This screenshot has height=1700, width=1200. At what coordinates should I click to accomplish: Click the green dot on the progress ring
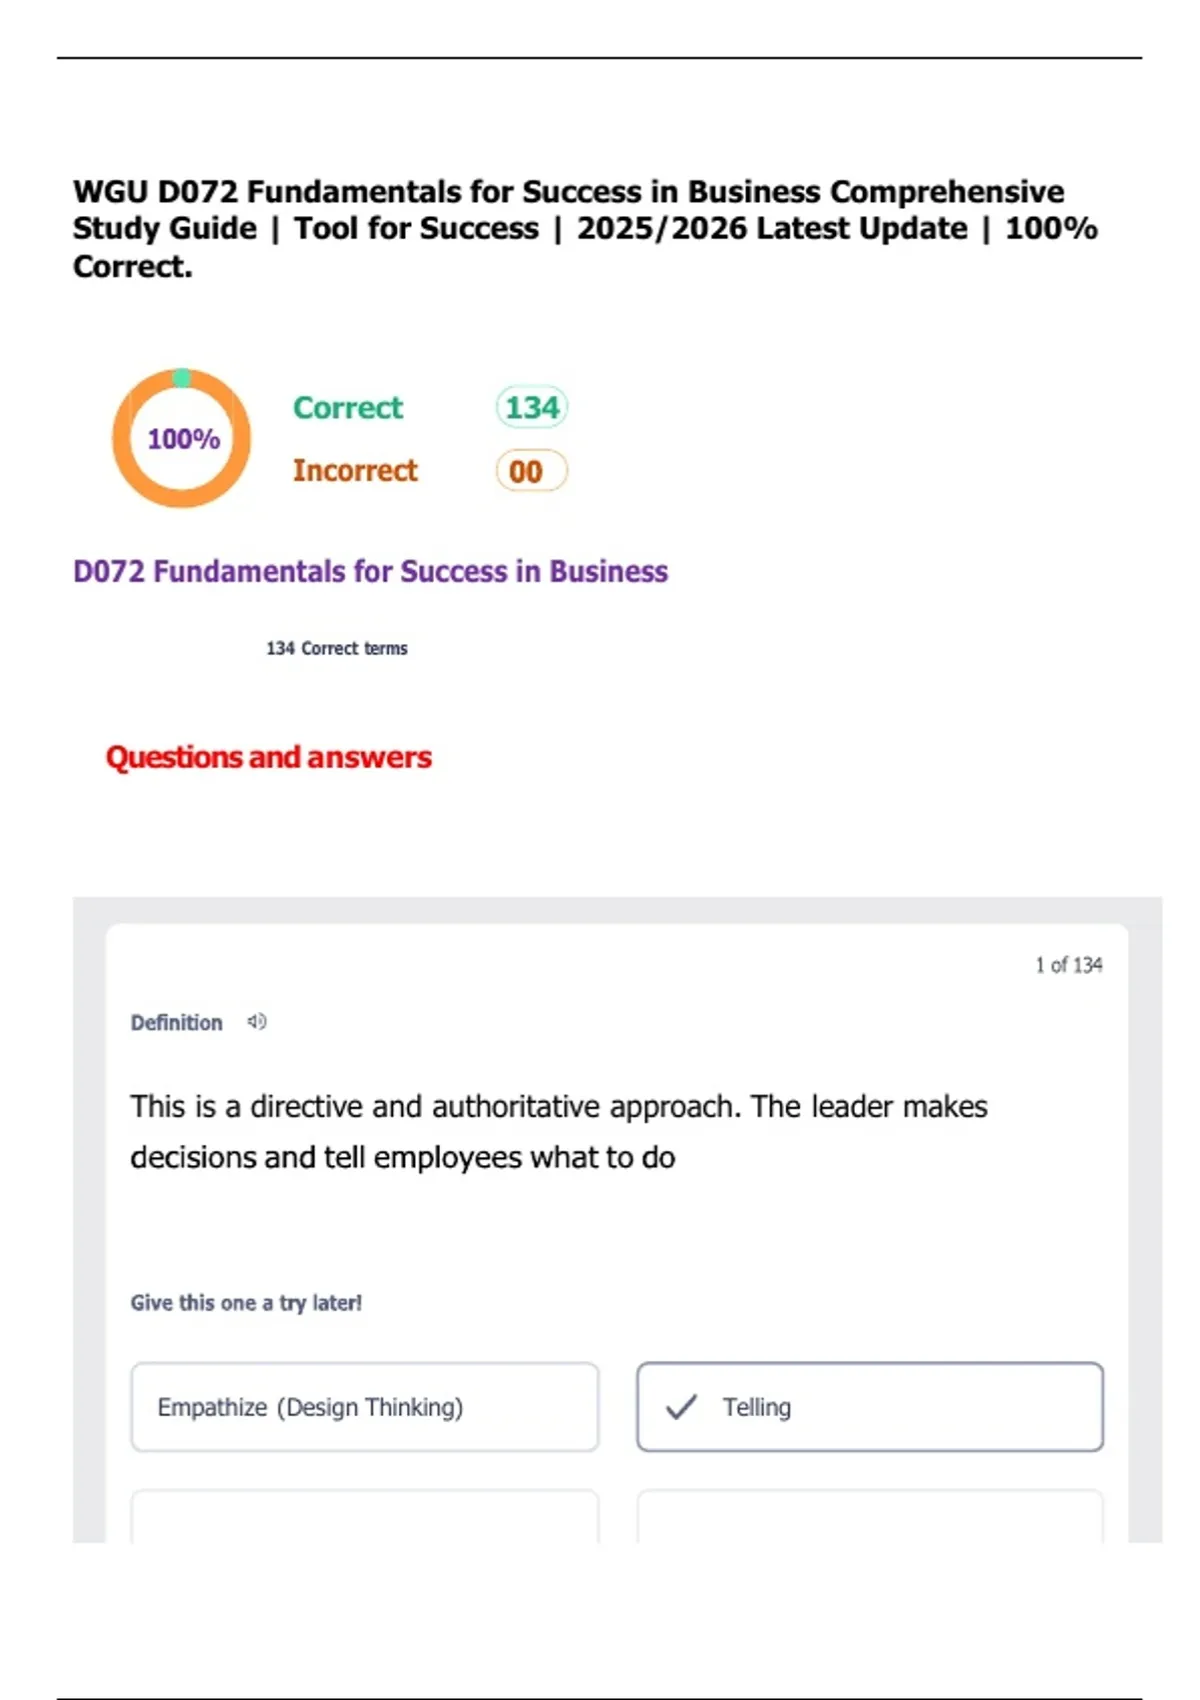coord(182,377)
